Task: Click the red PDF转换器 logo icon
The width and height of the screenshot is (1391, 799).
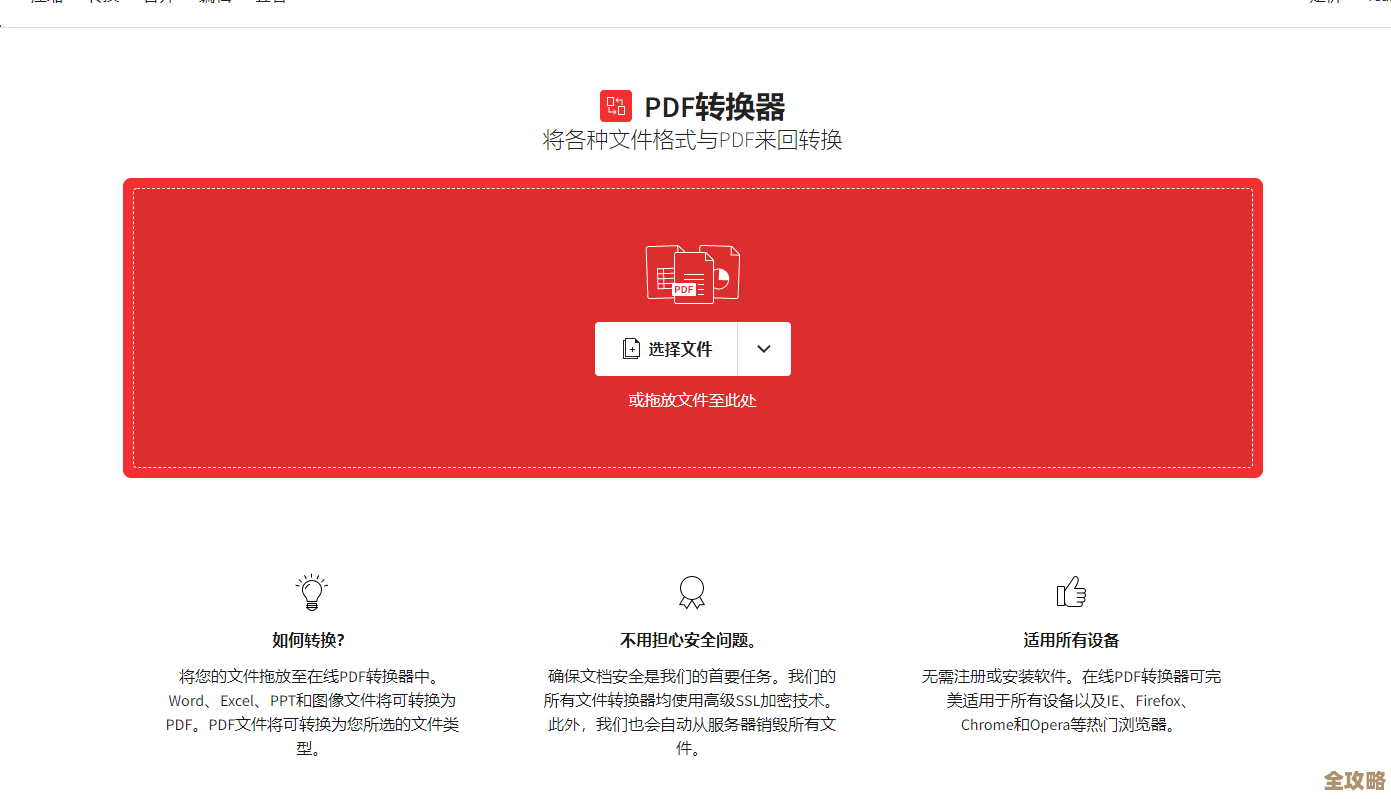Action: coord(616,105)
